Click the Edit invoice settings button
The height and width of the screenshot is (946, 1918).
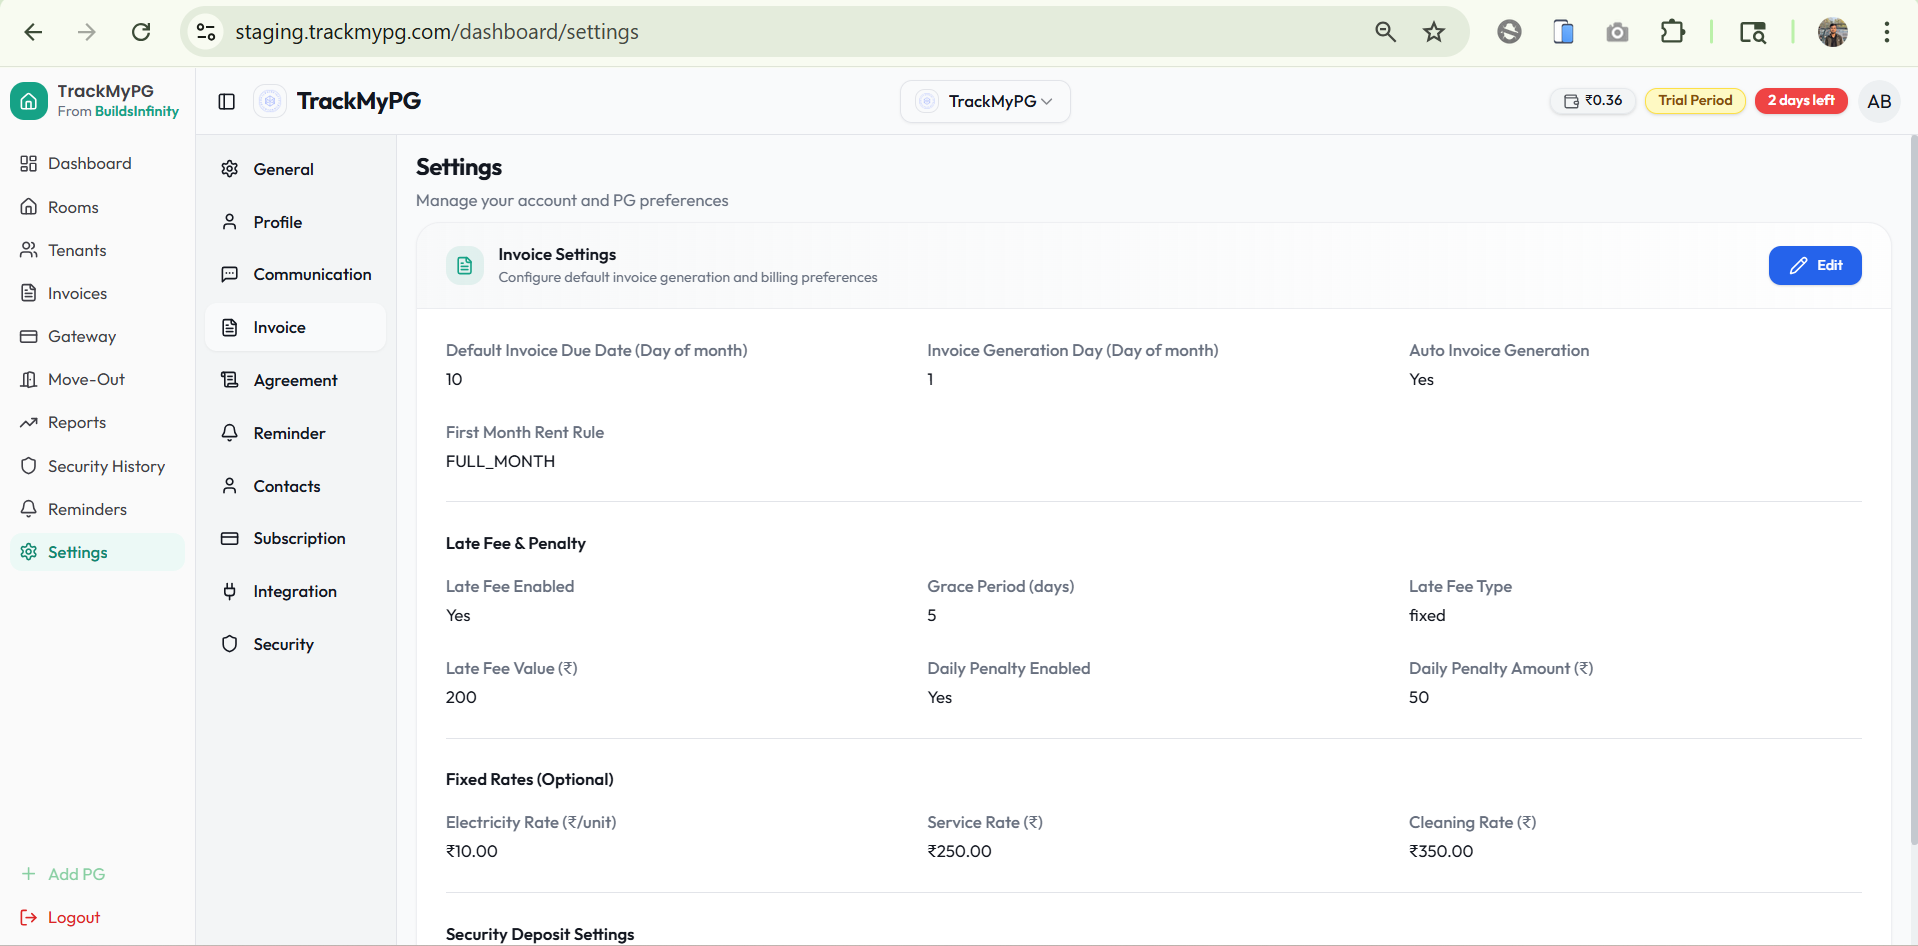(x=1815, y=265)
